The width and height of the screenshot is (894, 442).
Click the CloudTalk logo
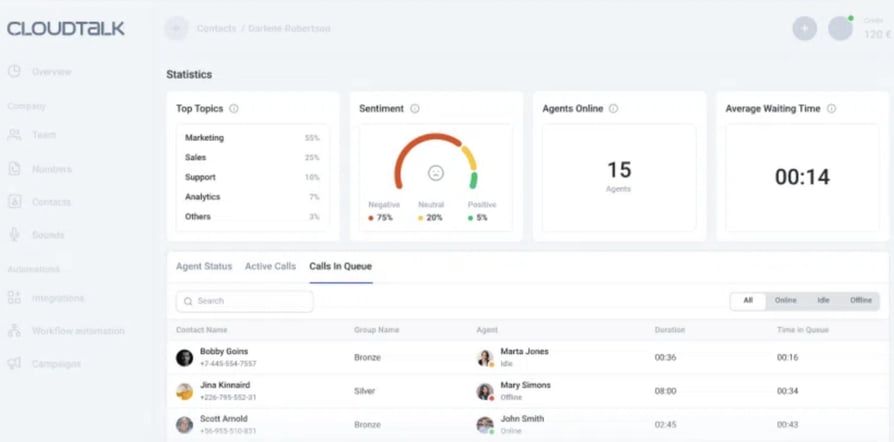tap(66, 29)
